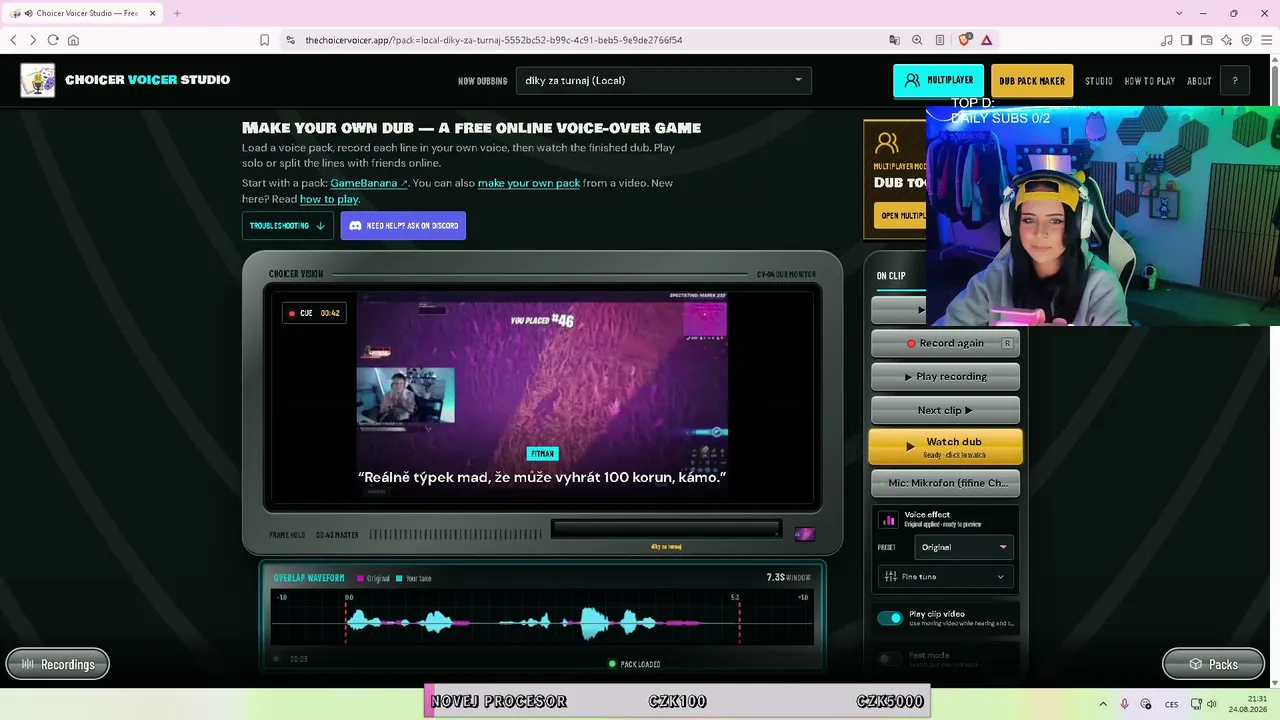Select the Choicer Voicer Studio browser tab
The image size is (1280, 720).
83,13
